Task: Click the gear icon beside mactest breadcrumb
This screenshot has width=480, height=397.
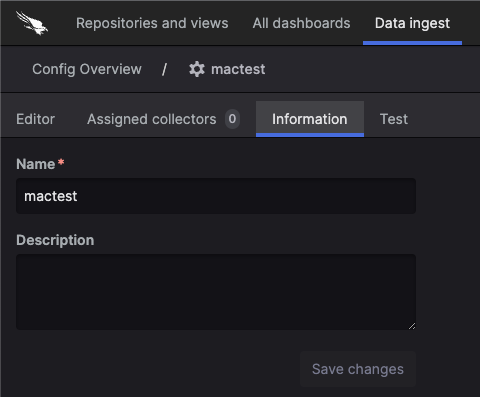Action: point(197,69)
